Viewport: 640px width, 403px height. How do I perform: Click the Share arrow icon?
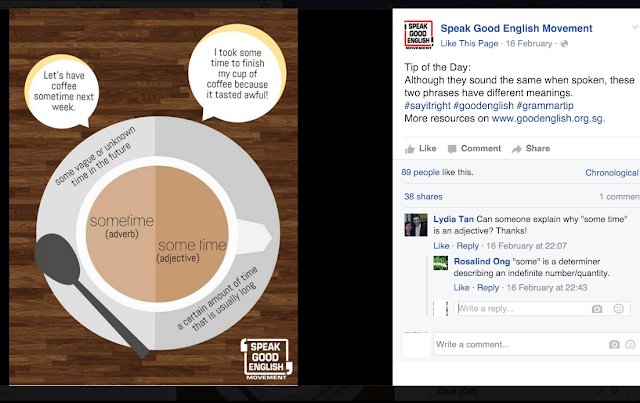click(517, 149)
